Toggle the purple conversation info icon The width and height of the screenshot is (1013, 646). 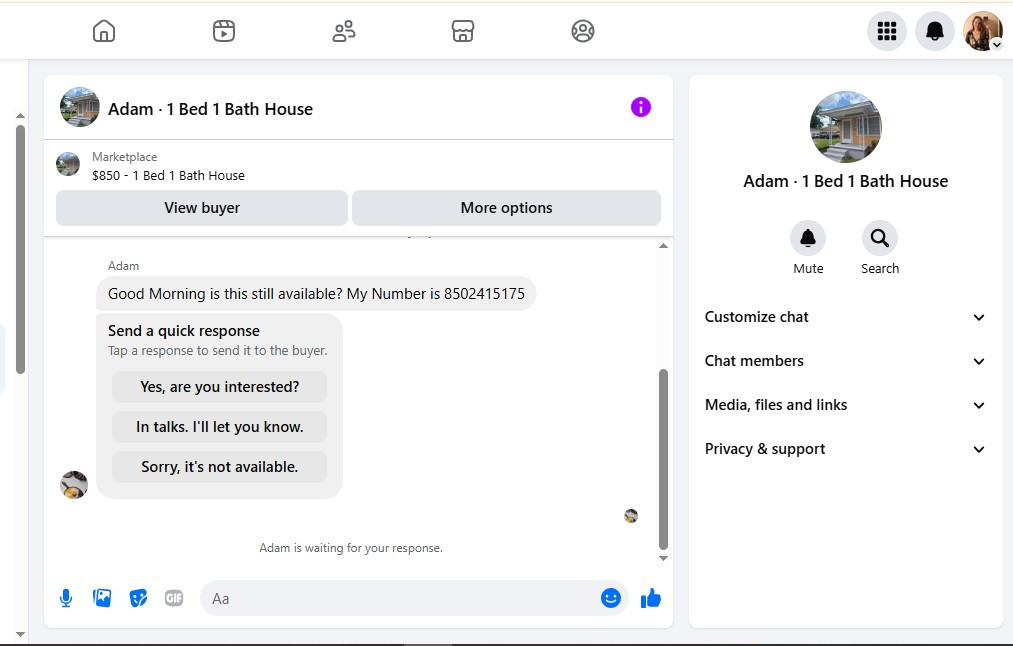pos(641,107)
